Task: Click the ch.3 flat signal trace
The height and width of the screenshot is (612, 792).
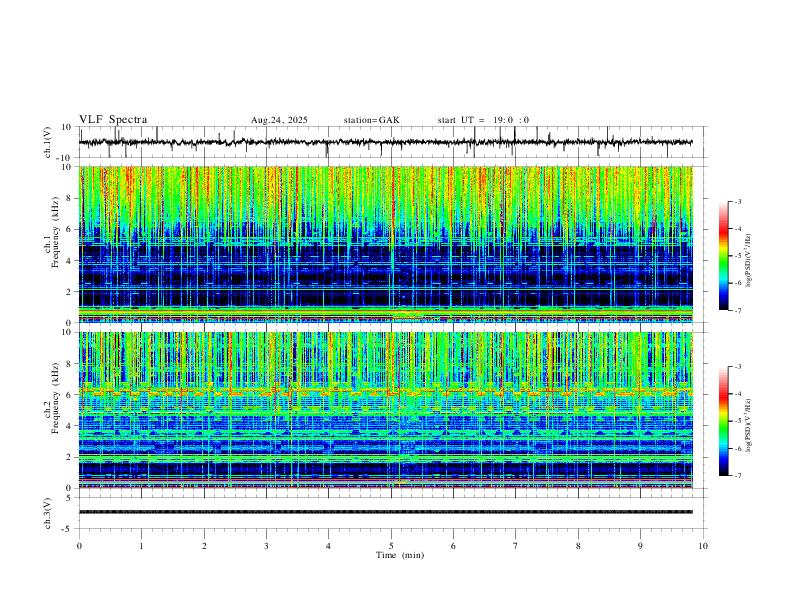Action: tap(386, 512)
